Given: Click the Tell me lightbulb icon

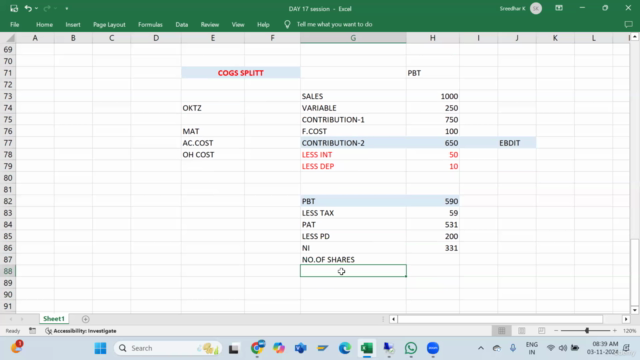Looking at the screenshot, I should (287, 24).
